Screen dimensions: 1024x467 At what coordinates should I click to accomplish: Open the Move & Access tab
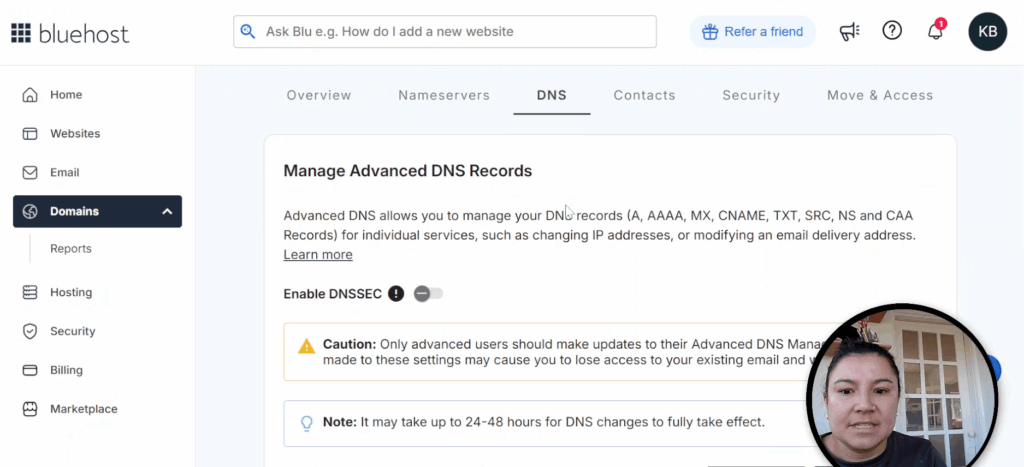[x=880, y=96]
